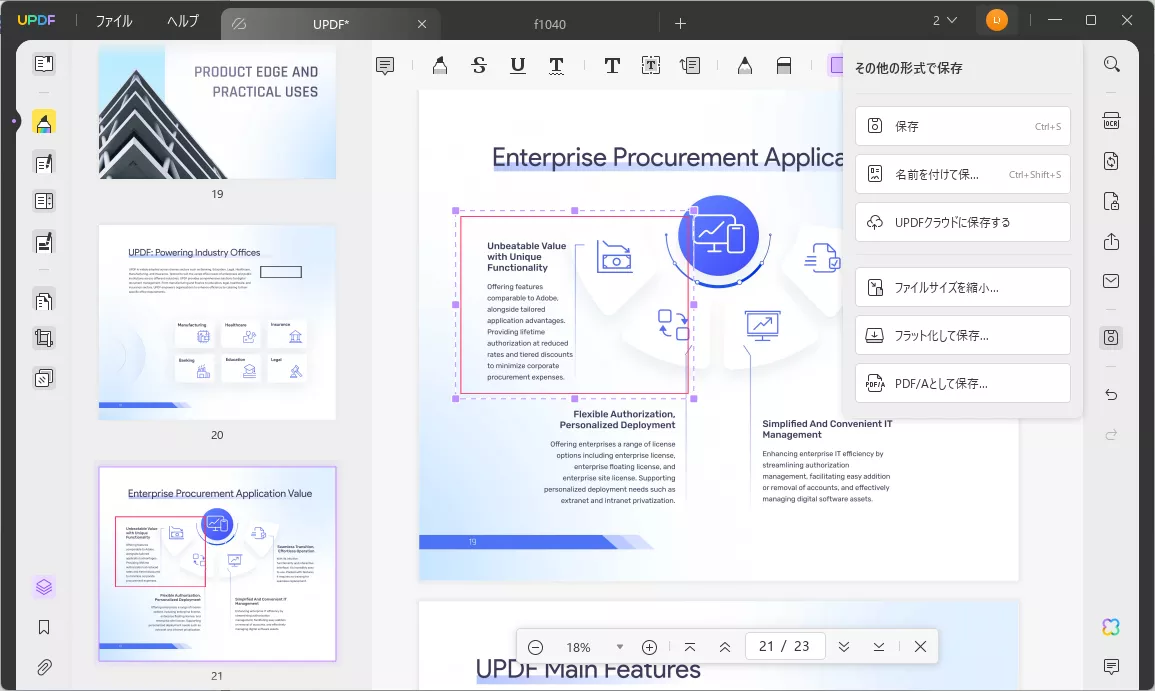Choose フラット化して保存 option
Image resolution: width=1155 pixels, height=691 pixels.
pos(963,335)
